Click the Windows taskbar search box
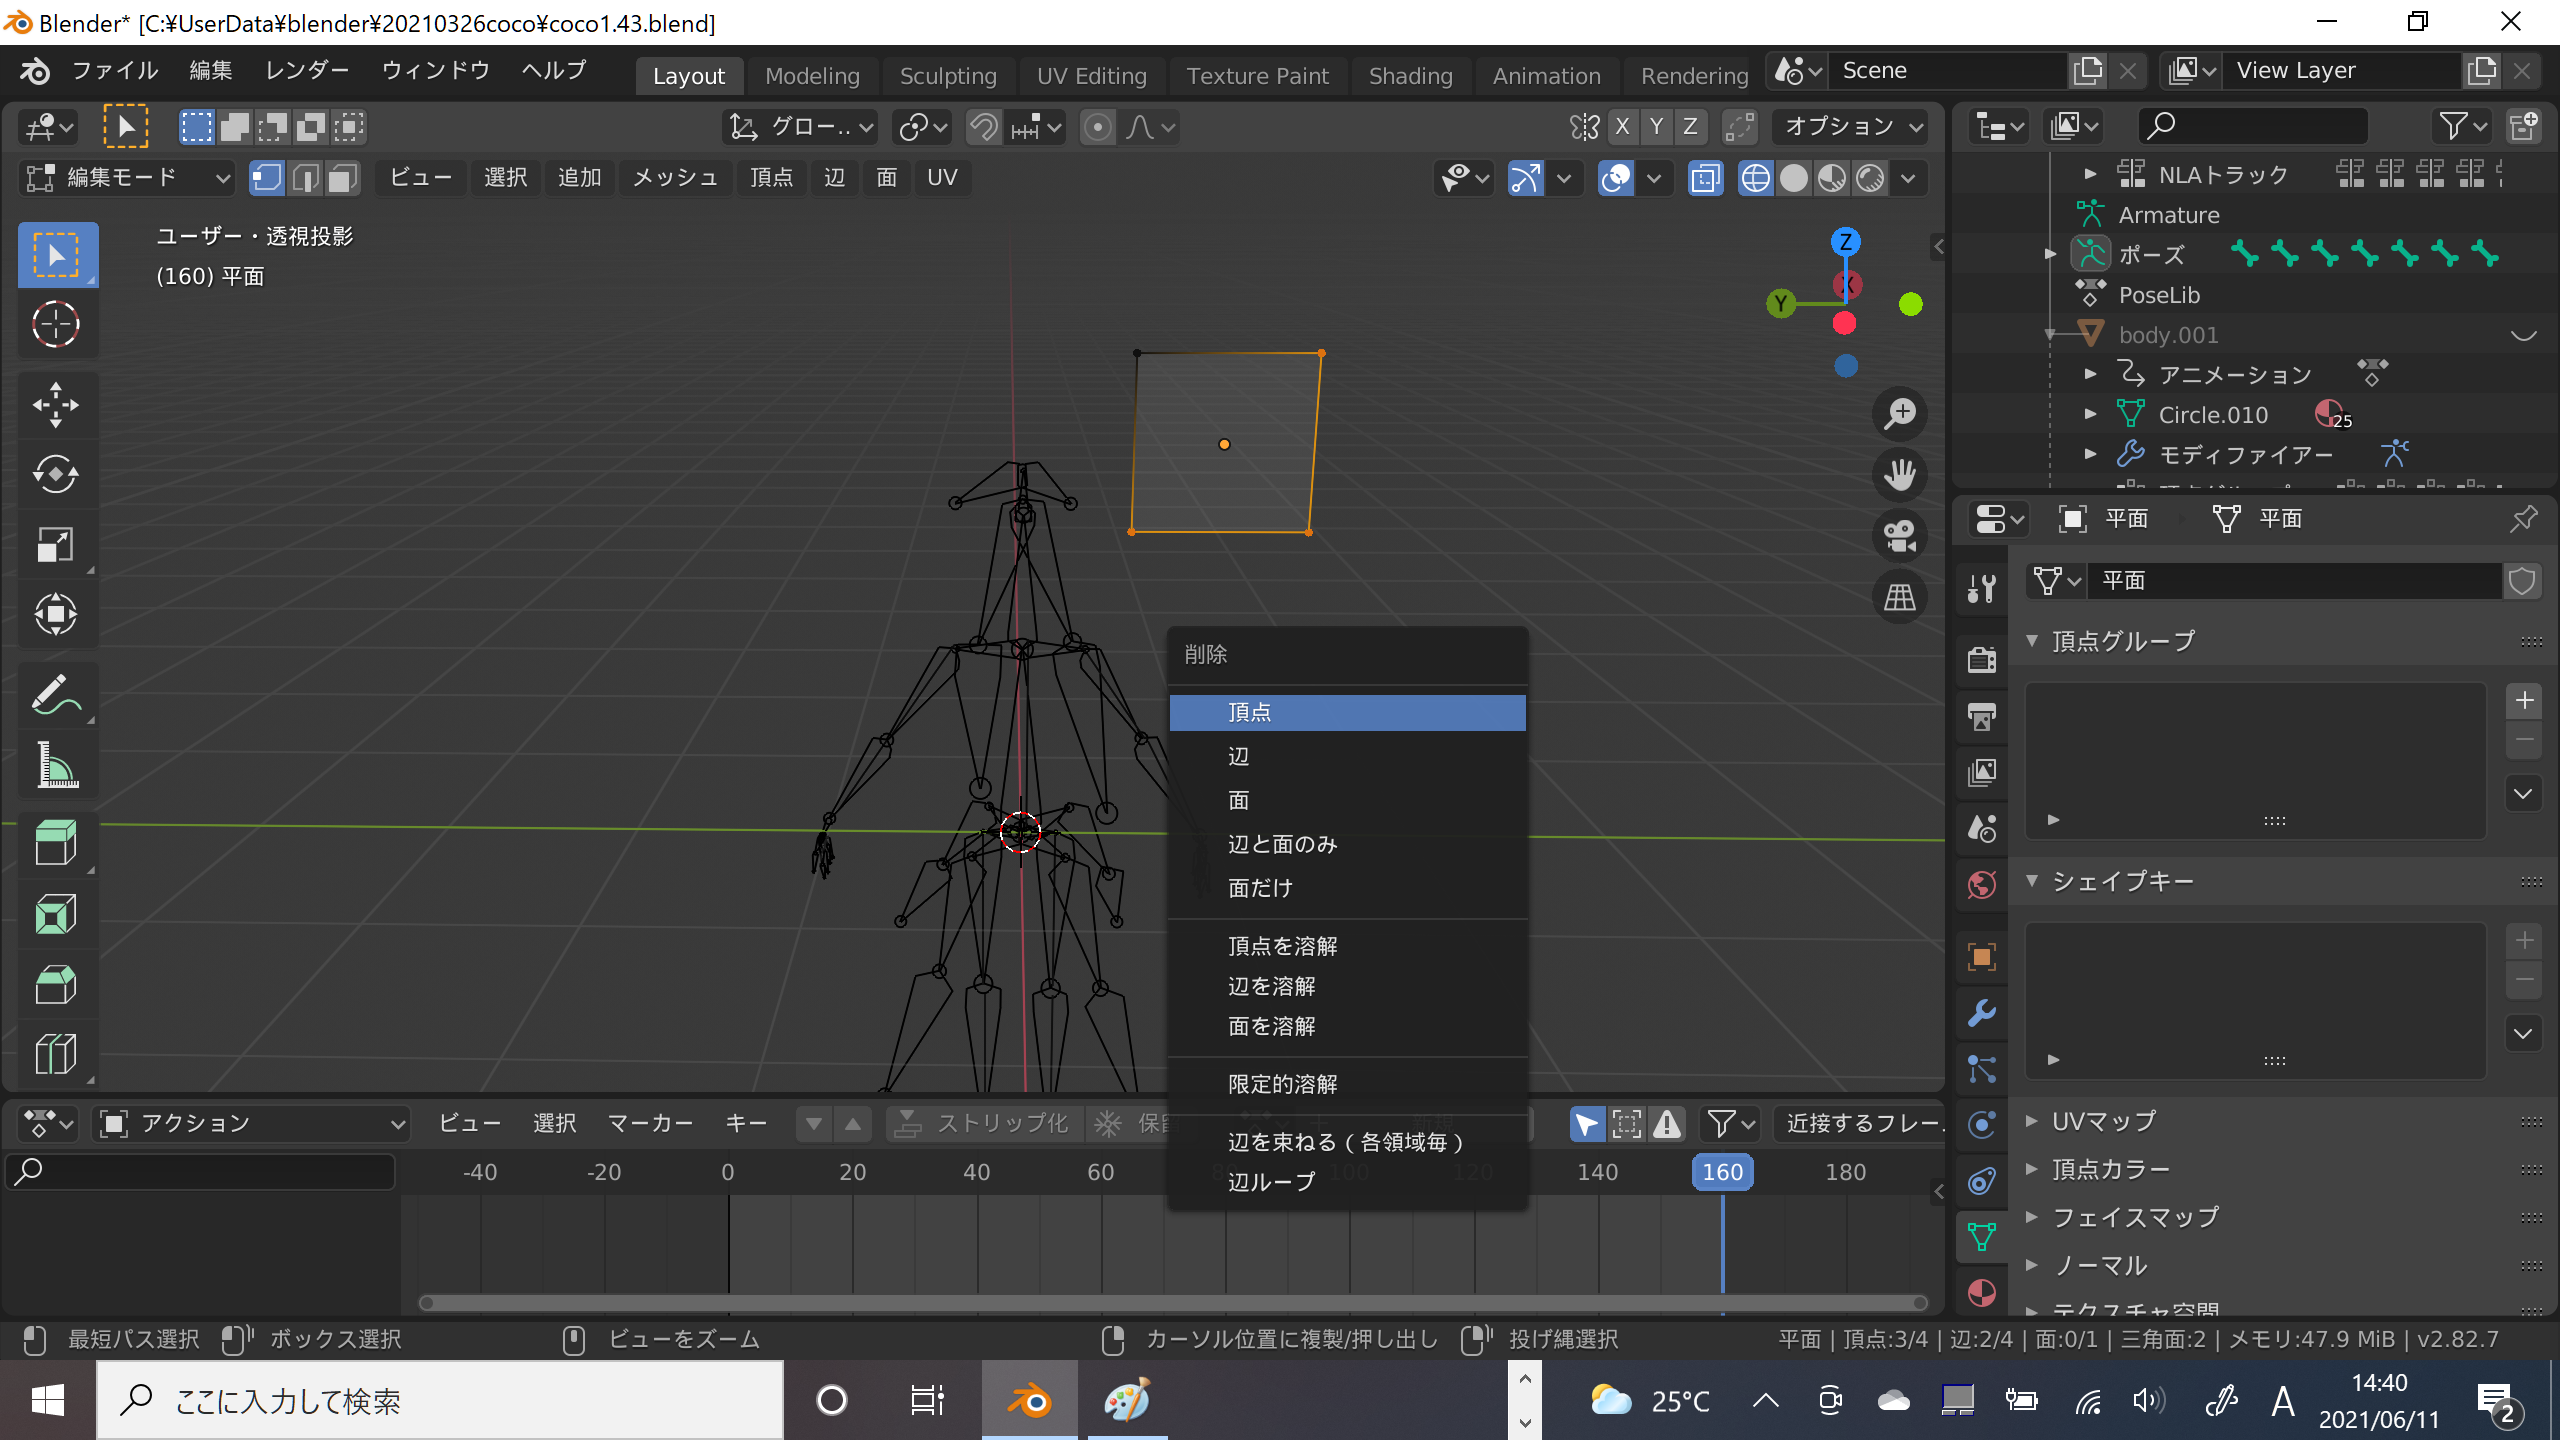The height and width of the screenshot is (1440, 2560). point(440,1401)
